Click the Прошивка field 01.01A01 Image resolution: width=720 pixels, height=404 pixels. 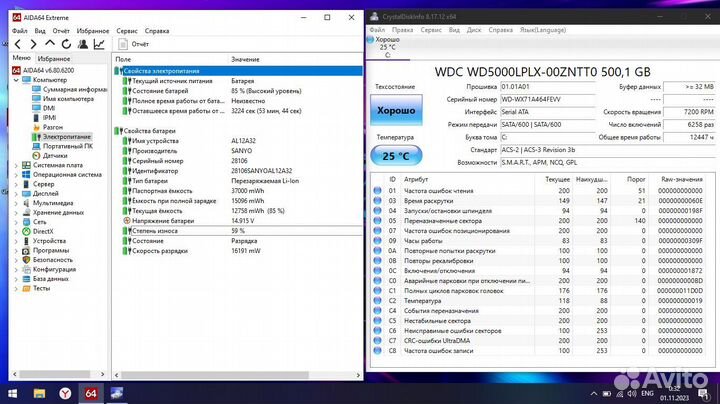547,87
